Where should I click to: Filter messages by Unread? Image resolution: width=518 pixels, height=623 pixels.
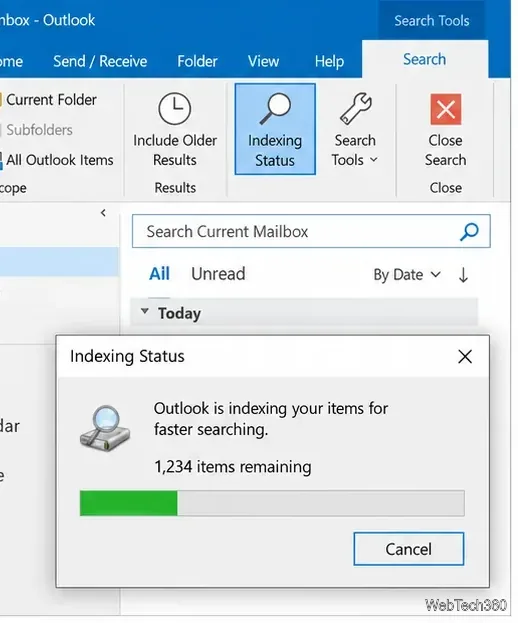pyautogui.click(x=218, y=274)
